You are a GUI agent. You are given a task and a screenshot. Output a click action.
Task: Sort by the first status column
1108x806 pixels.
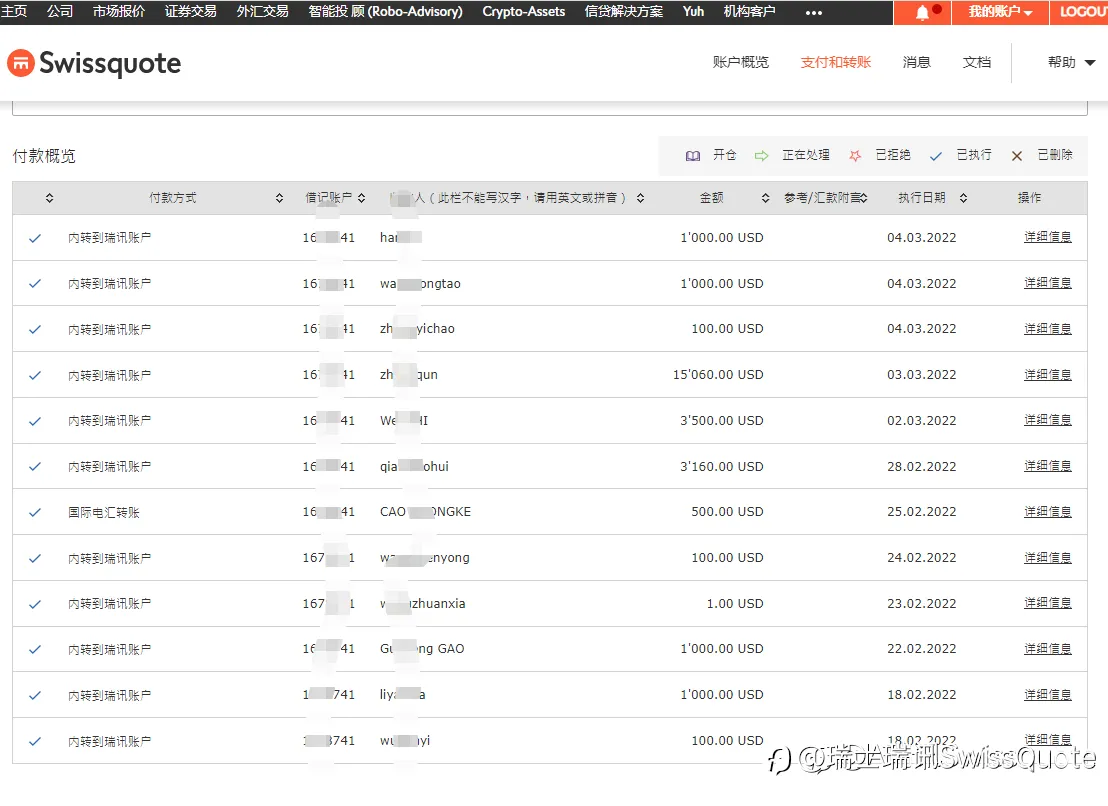[x=49, y=198]
